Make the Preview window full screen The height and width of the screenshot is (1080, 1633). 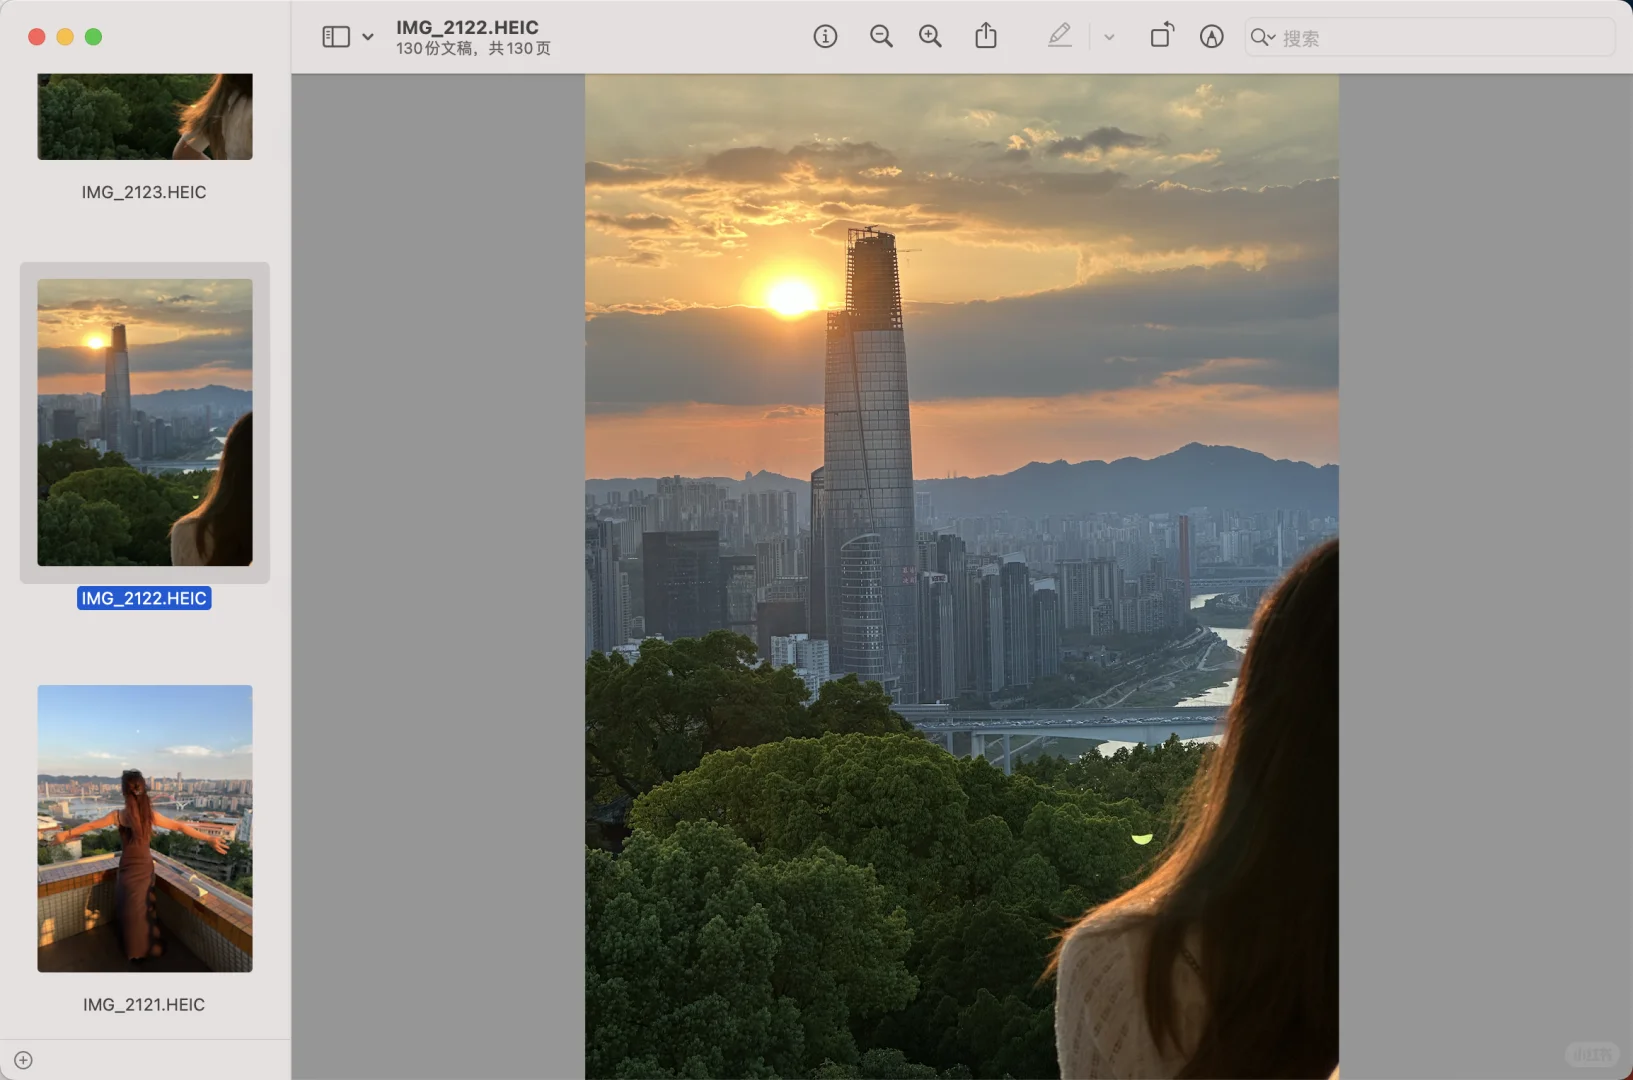point(93,37)
